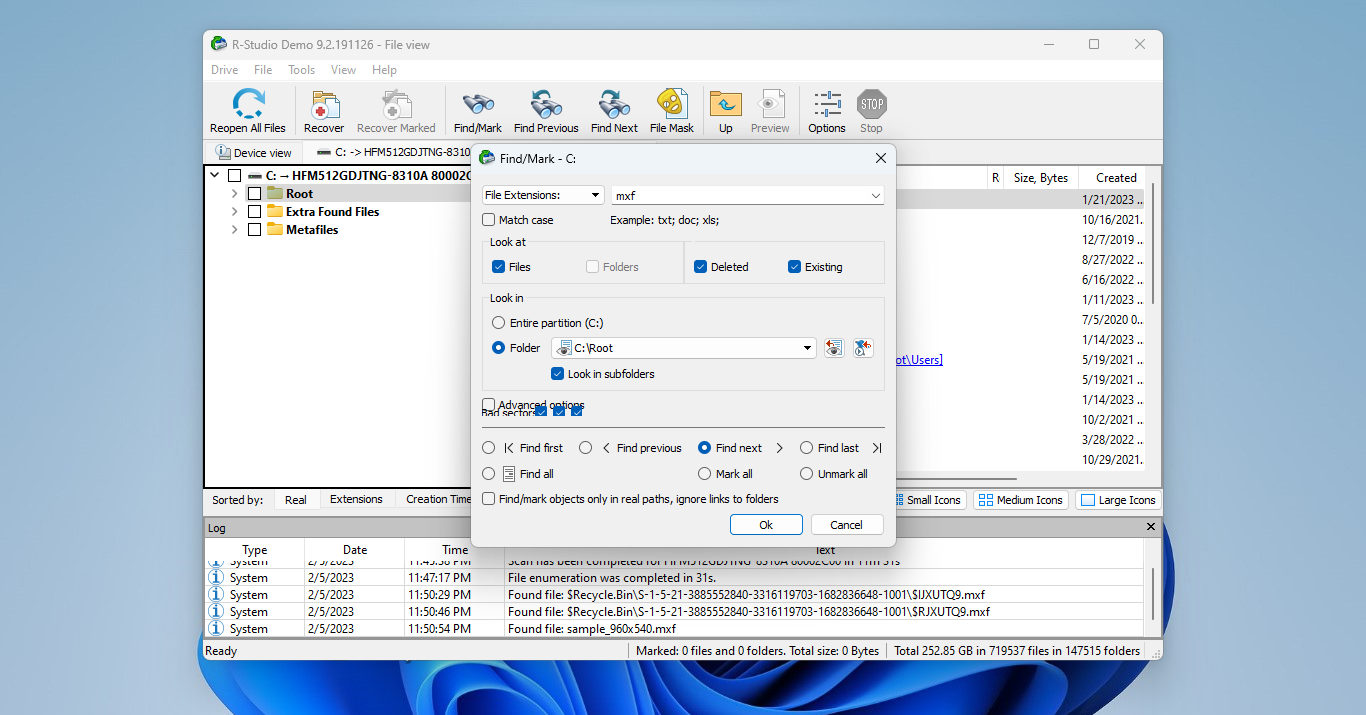Image resolution: width=1366 pixels, height=715 pixels.
Task: Sort by Real tab
Action: [296, 499]
